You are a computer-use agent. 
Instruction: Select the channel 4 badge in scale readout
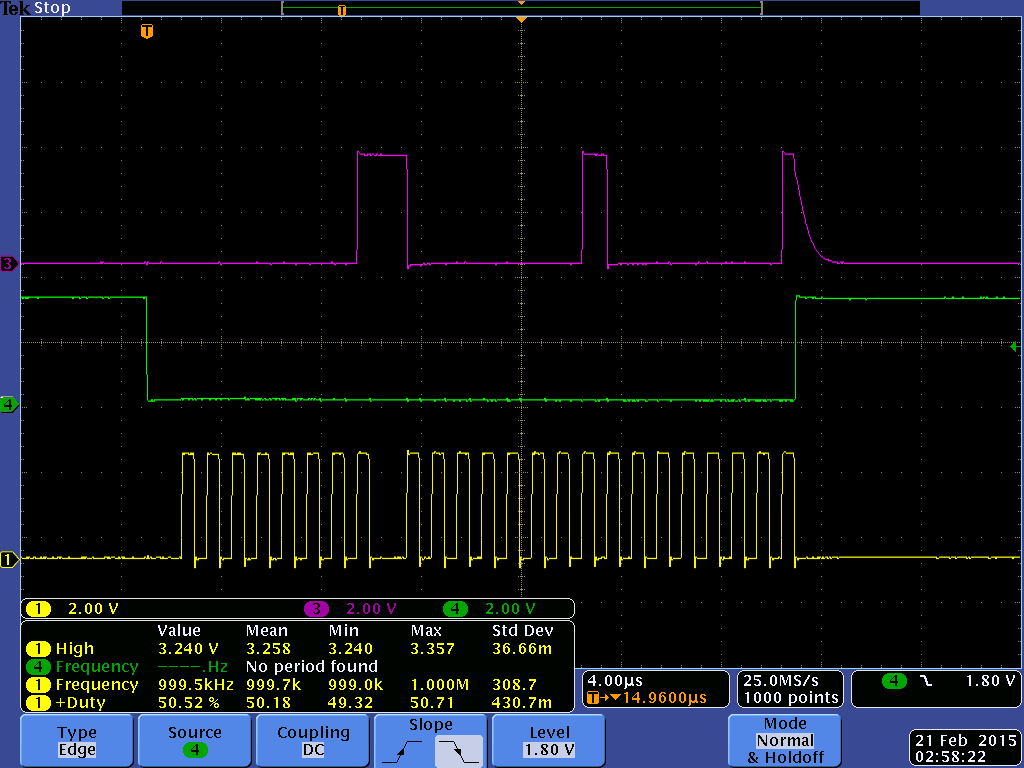point(455,609)
